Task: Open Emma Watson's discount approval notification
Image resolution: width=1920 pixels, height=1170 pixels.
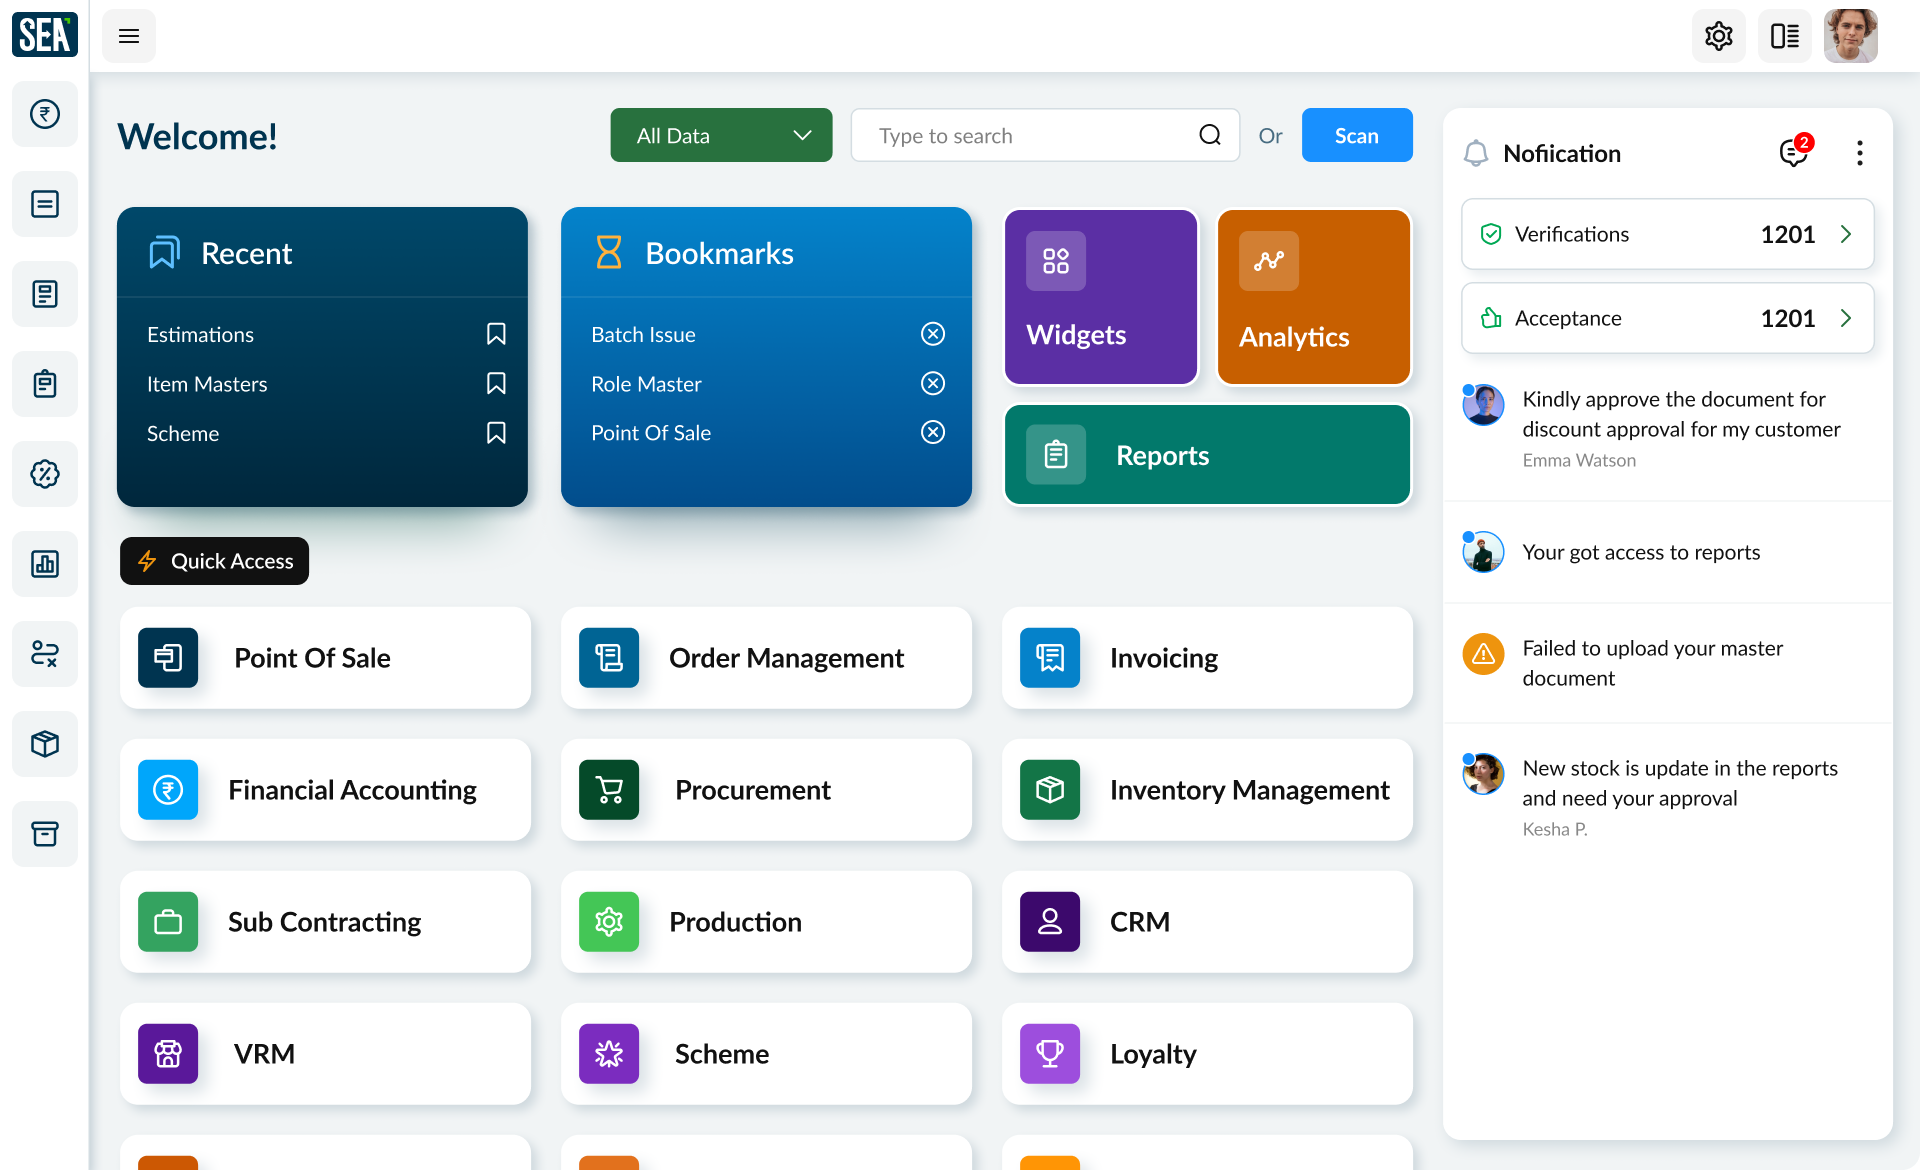Action: pyautogui.click(x=1667, y=429)
